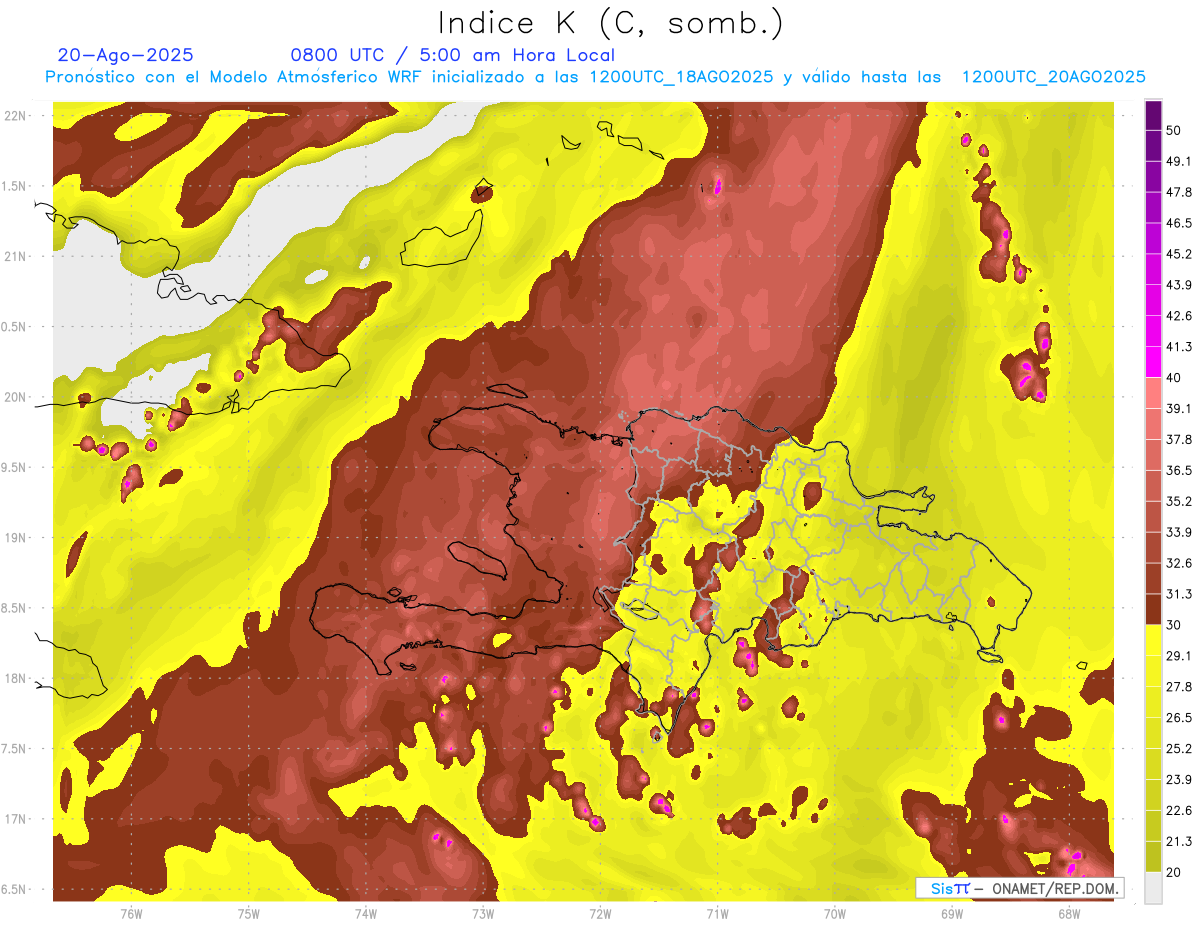Click the "30" value on the color scale
1200x927 pixels.
pyautogui.click(x=1175, y=625)
